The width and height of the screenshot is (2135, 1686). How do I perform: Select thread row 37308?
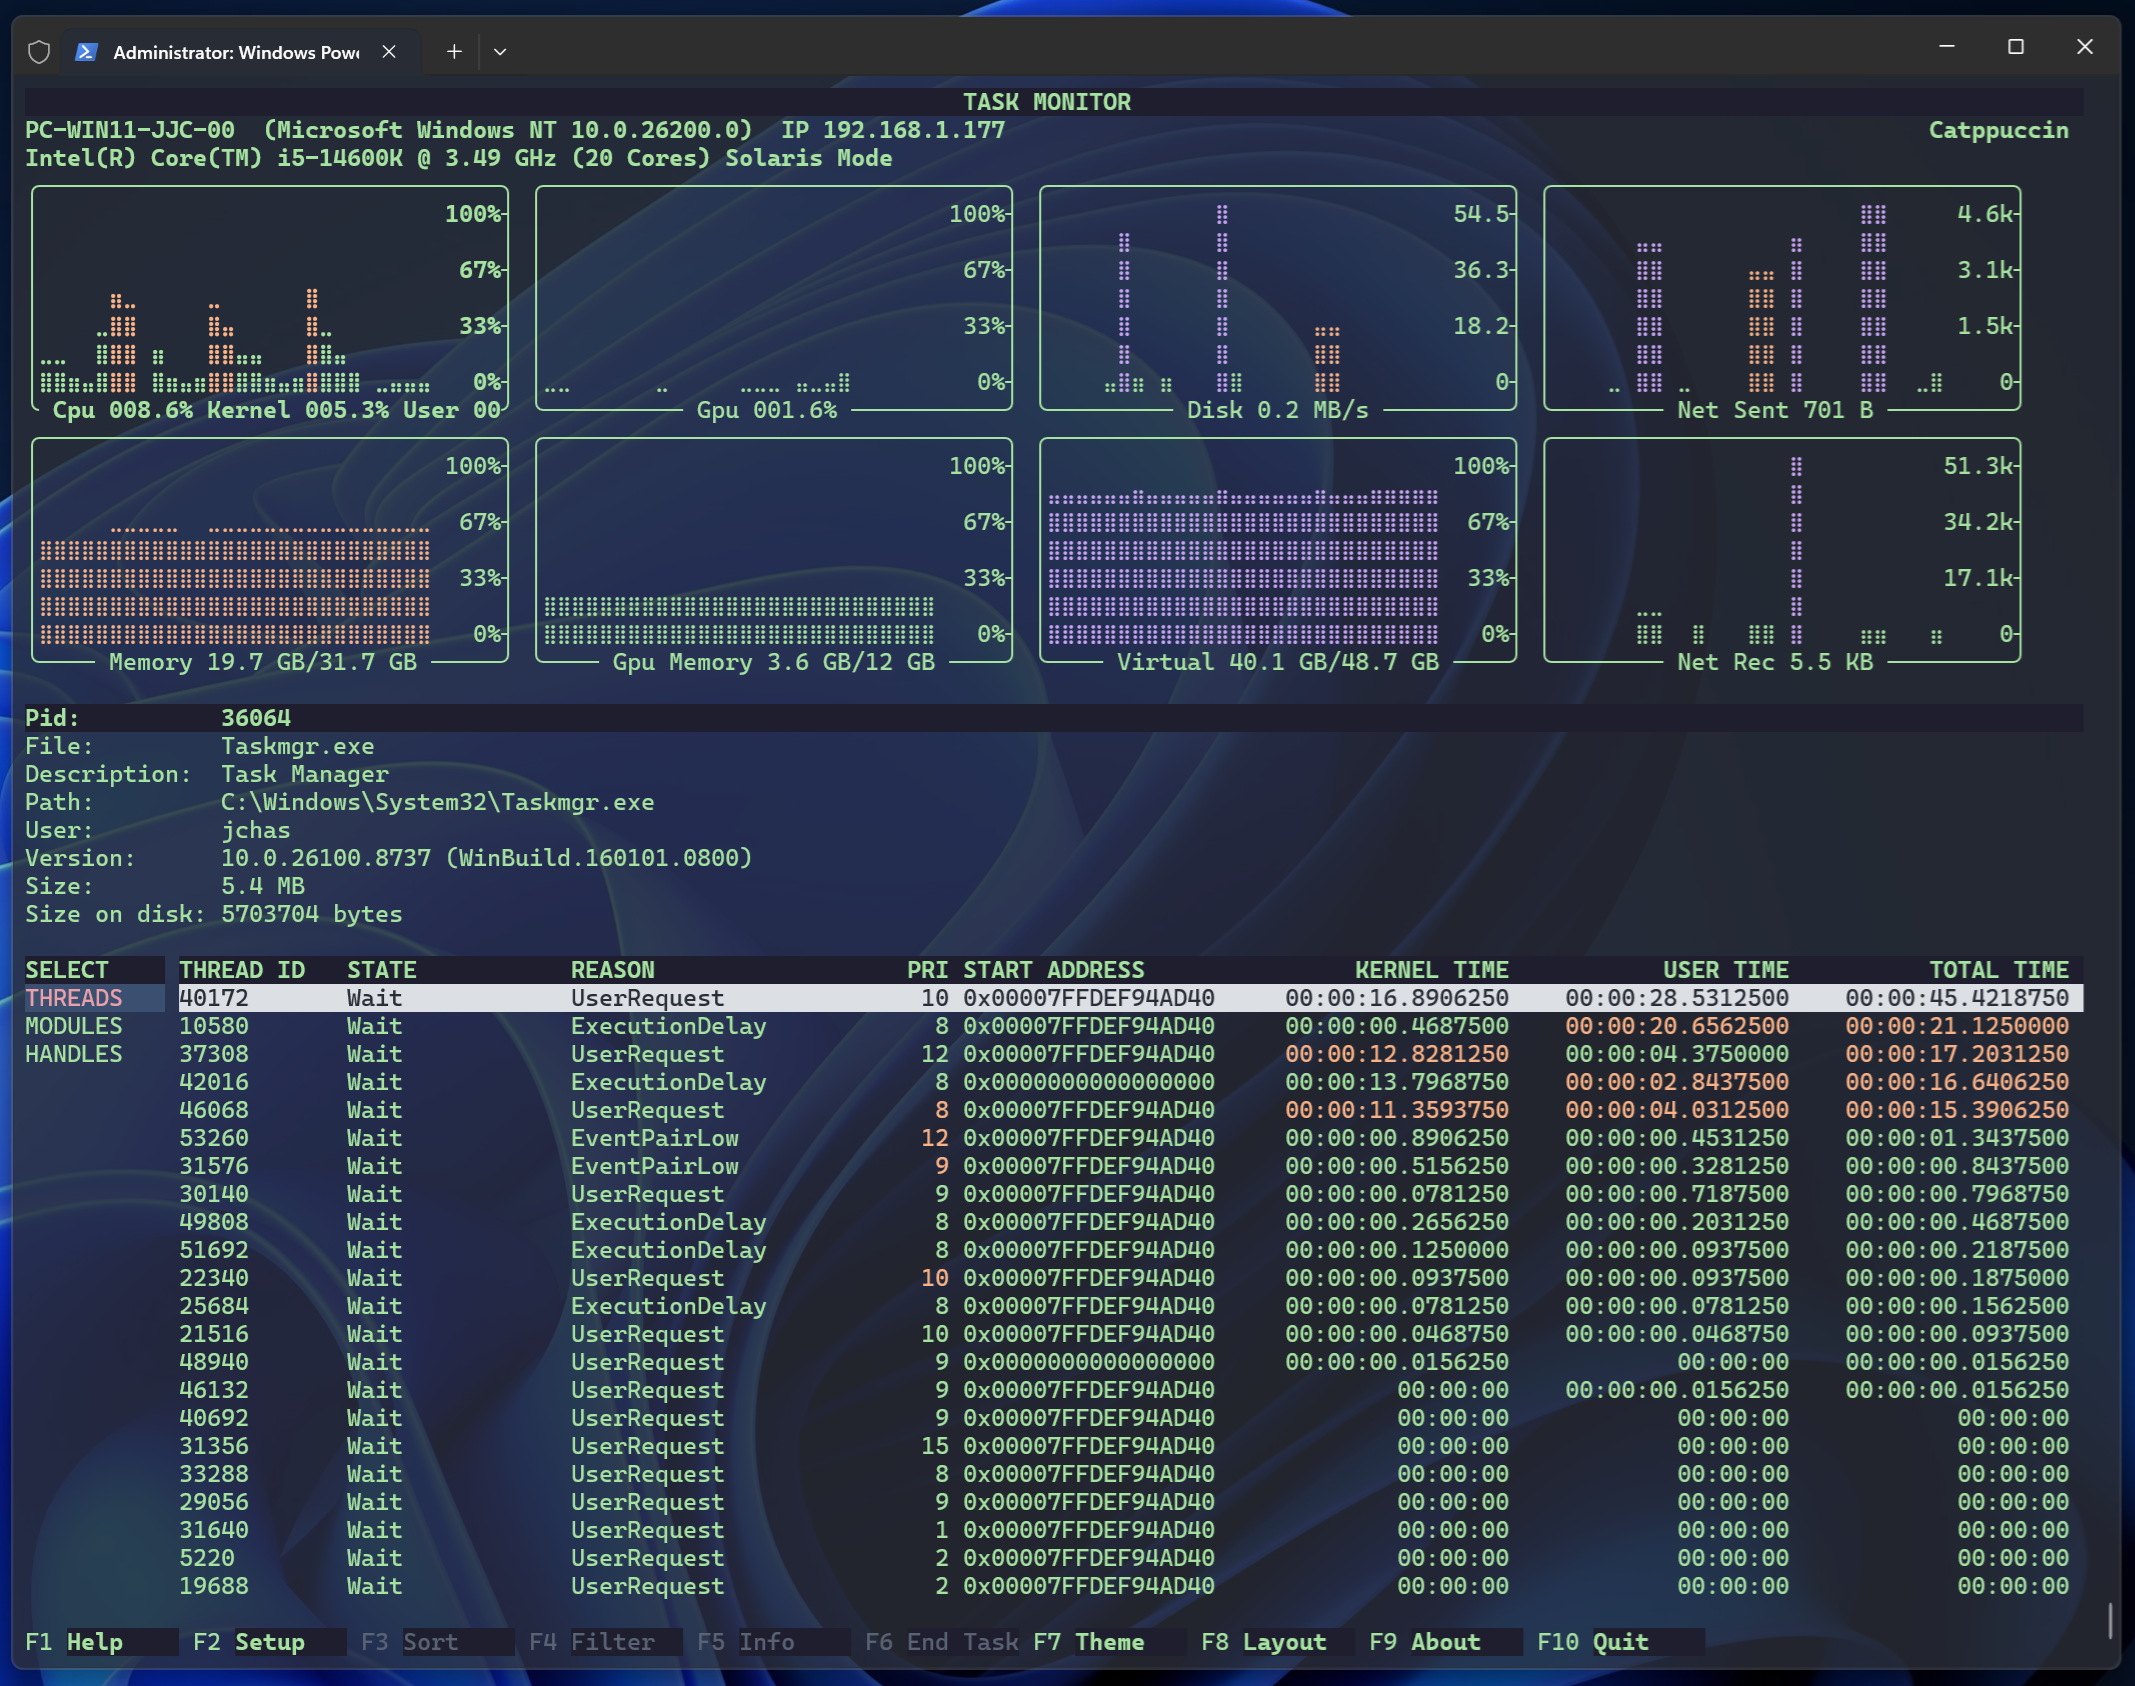[x=1130, y=1054]
